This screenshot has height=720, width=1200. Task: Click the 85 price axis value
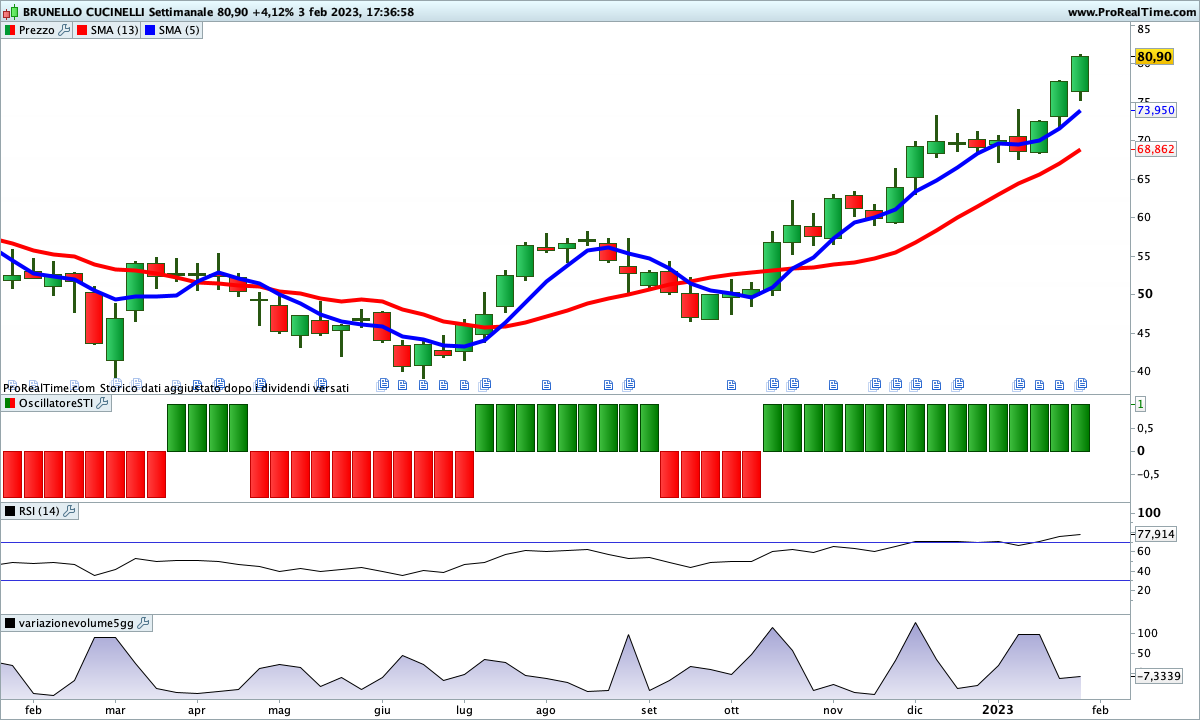pos(1143,28)
